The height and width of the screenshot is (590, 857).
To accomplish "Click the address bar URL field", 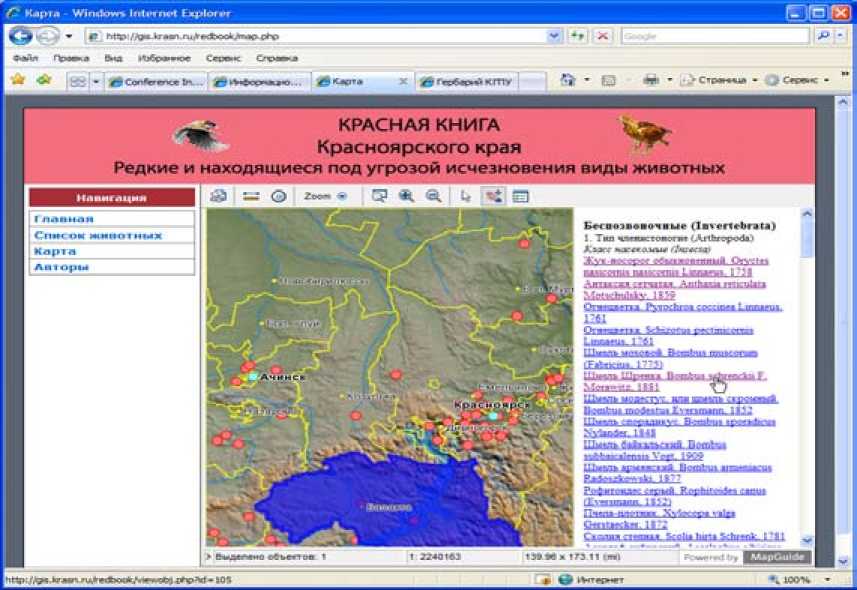I will click(x=317, y=36).
